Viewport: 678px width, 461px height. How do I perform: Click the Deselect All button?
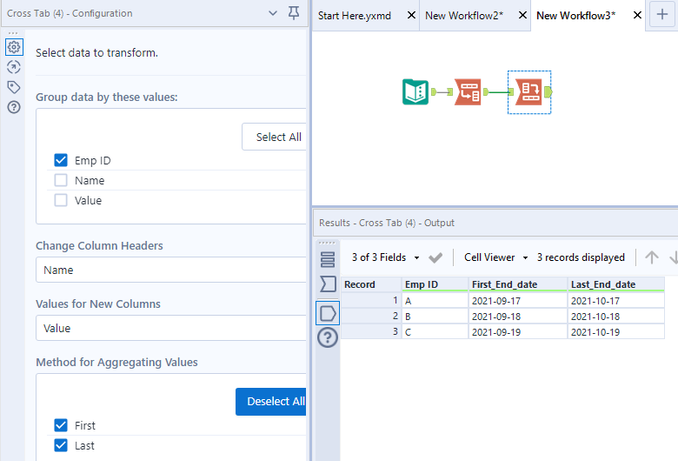click(x=271, y=402)
